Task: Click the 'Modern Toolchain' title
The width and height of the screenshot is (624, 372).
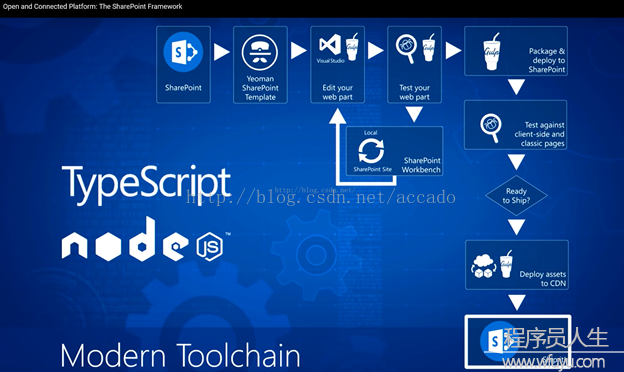Action: [x=180, y=355]
